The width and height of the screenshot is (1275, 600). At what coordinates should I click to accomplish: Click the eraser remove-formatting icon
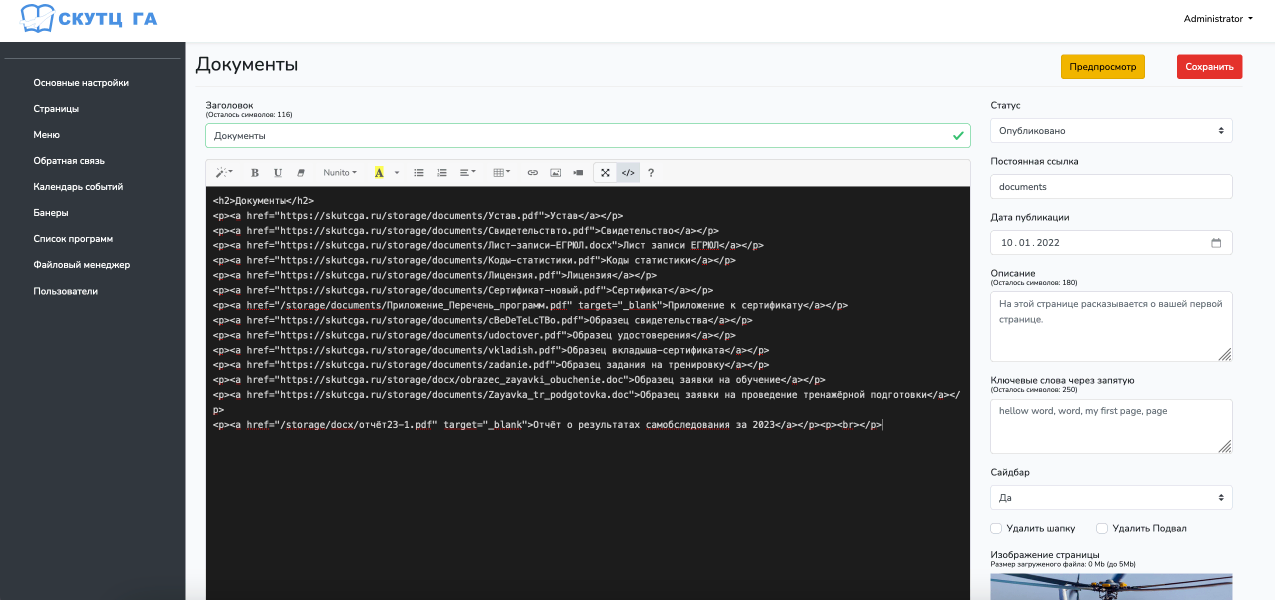(x=301, y=173)
